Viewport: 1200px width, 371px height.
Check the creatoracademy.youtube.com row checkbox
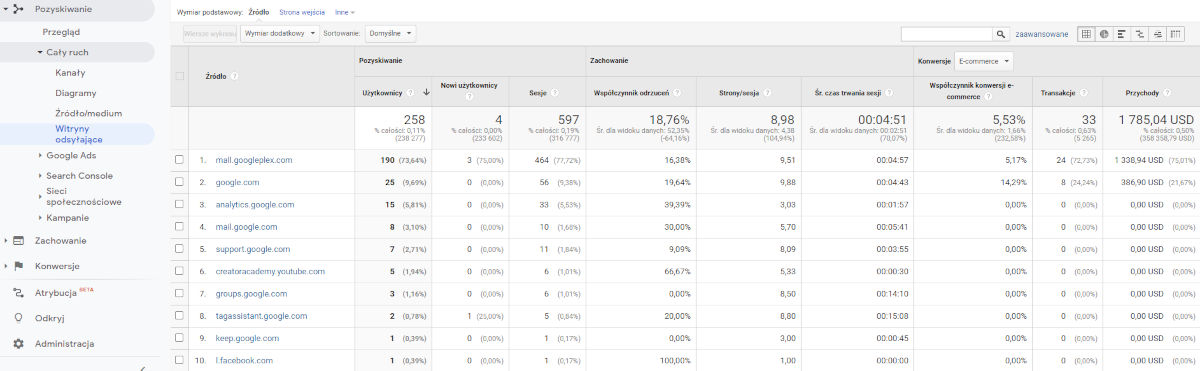coord(180,271)
